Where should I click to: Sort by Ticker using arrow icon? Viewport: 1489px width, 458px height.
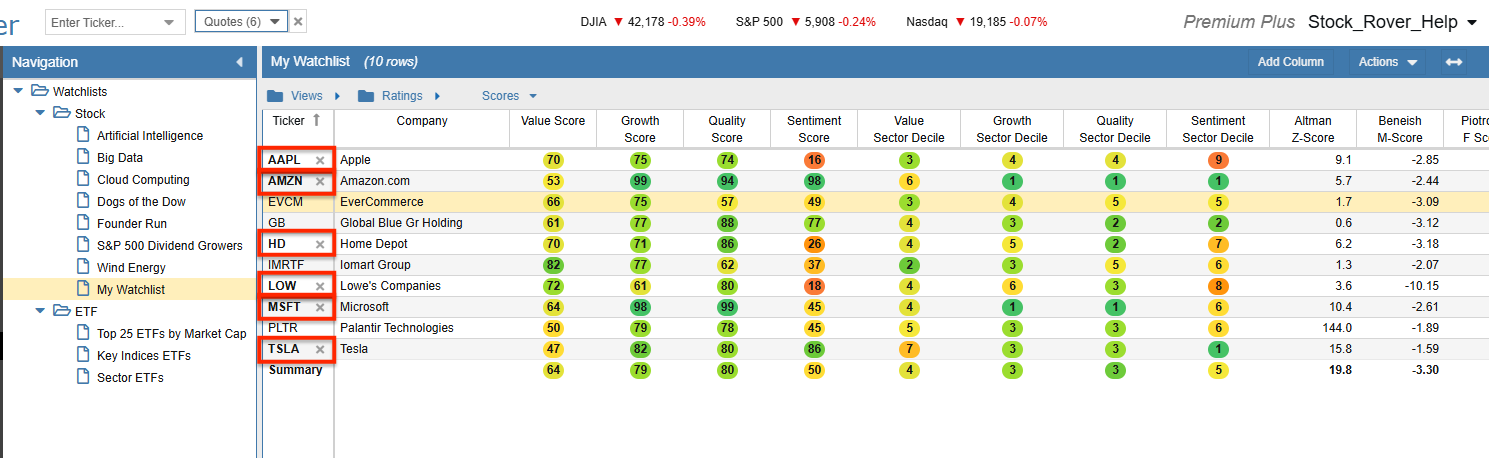click(x=317, y=121)
